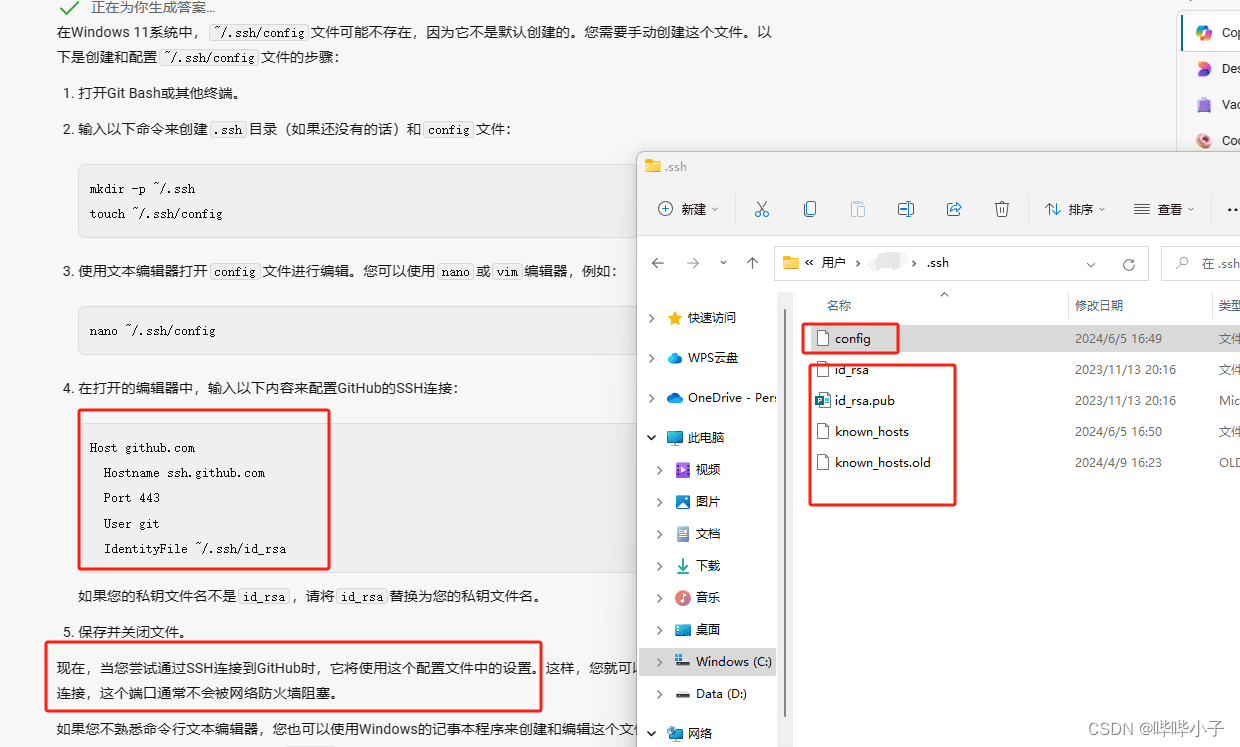Image resolution: width=1240 pixels, height=747 pixels.
Task: Expand 快速访问 with its chevron
Action: [652, 318]
